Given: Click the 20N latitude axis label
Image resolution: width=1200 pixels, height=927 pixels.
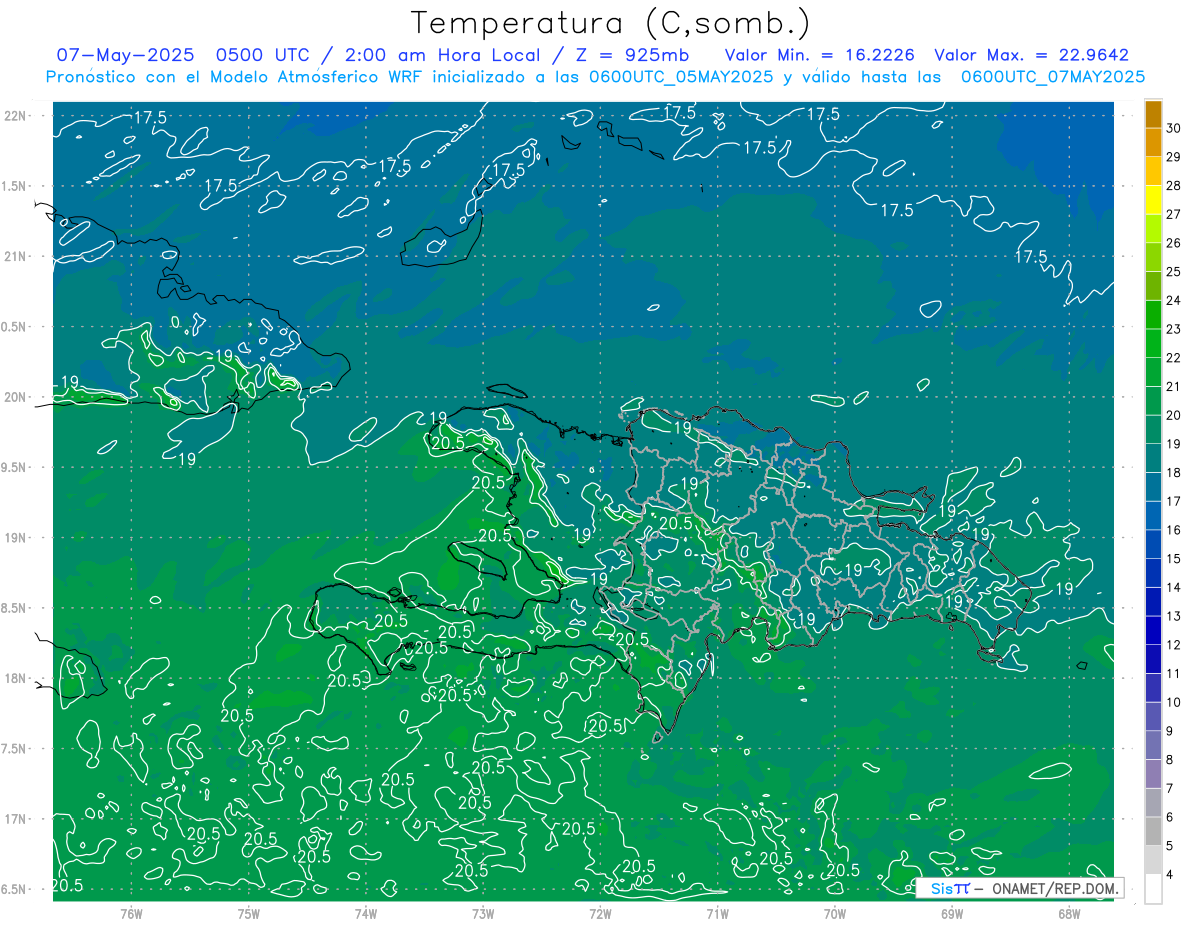Looking at the screenshot, I should (16, 397).
